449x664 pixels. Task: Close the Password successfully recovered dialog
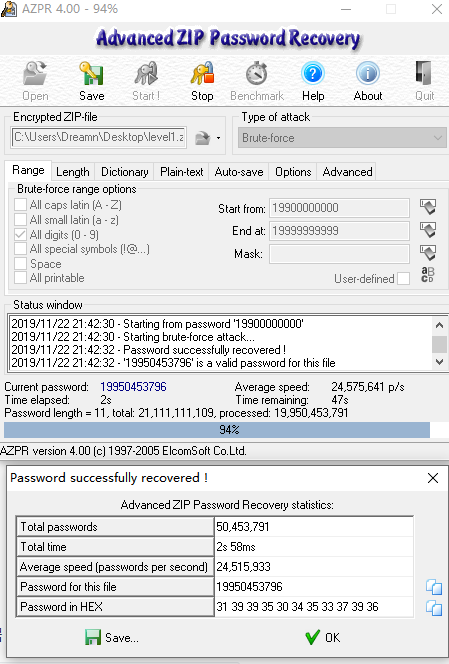point(433,478)
